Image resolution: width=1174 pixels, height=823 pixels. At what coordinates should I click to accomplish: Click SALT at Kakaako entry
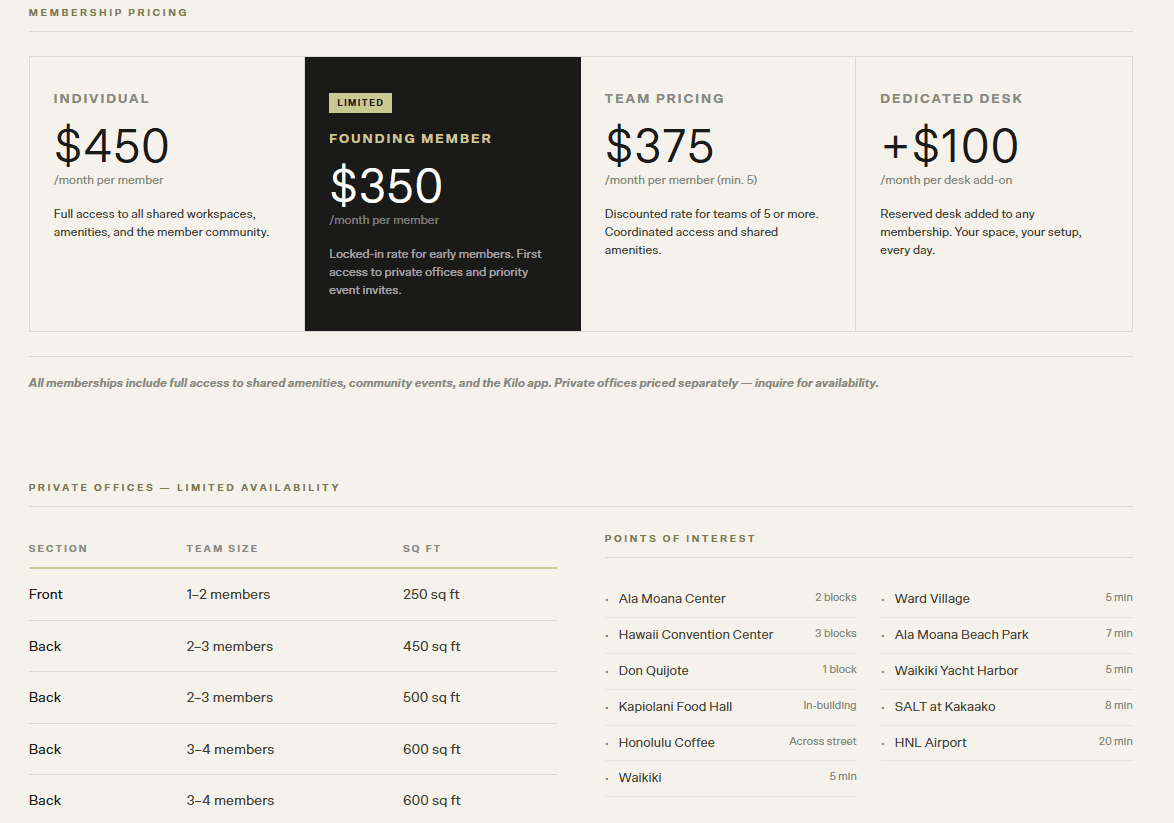click(1006, 706)
